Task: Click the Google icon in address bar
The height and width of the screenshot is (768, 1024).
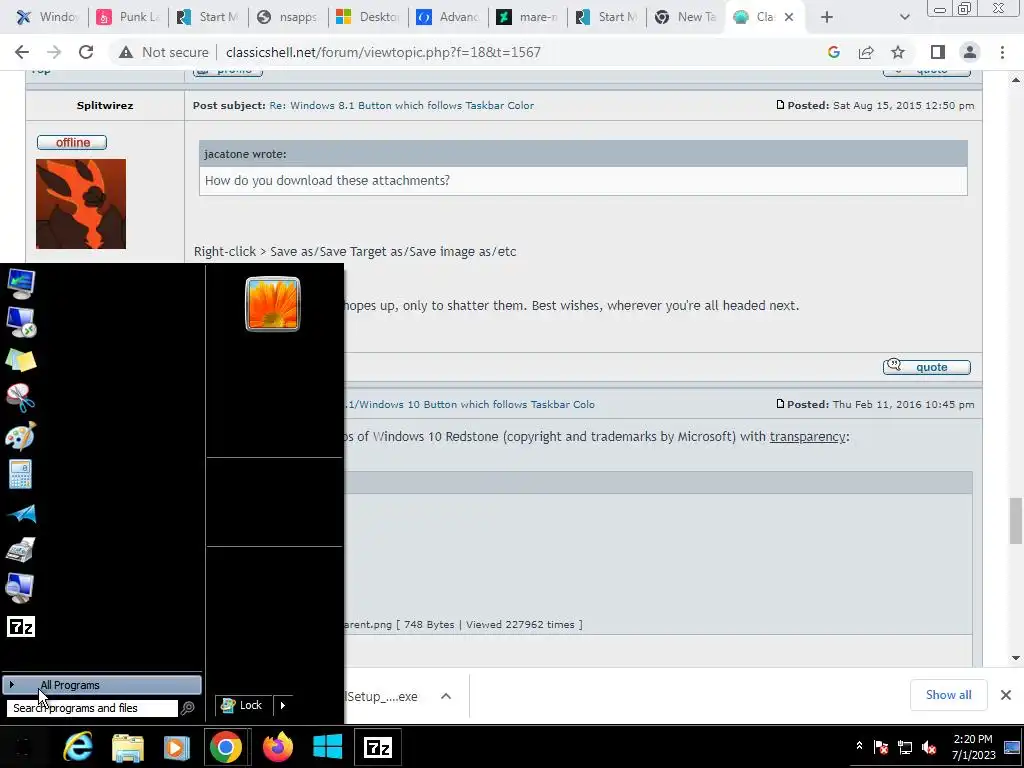Action: click(x=833, y=52)
